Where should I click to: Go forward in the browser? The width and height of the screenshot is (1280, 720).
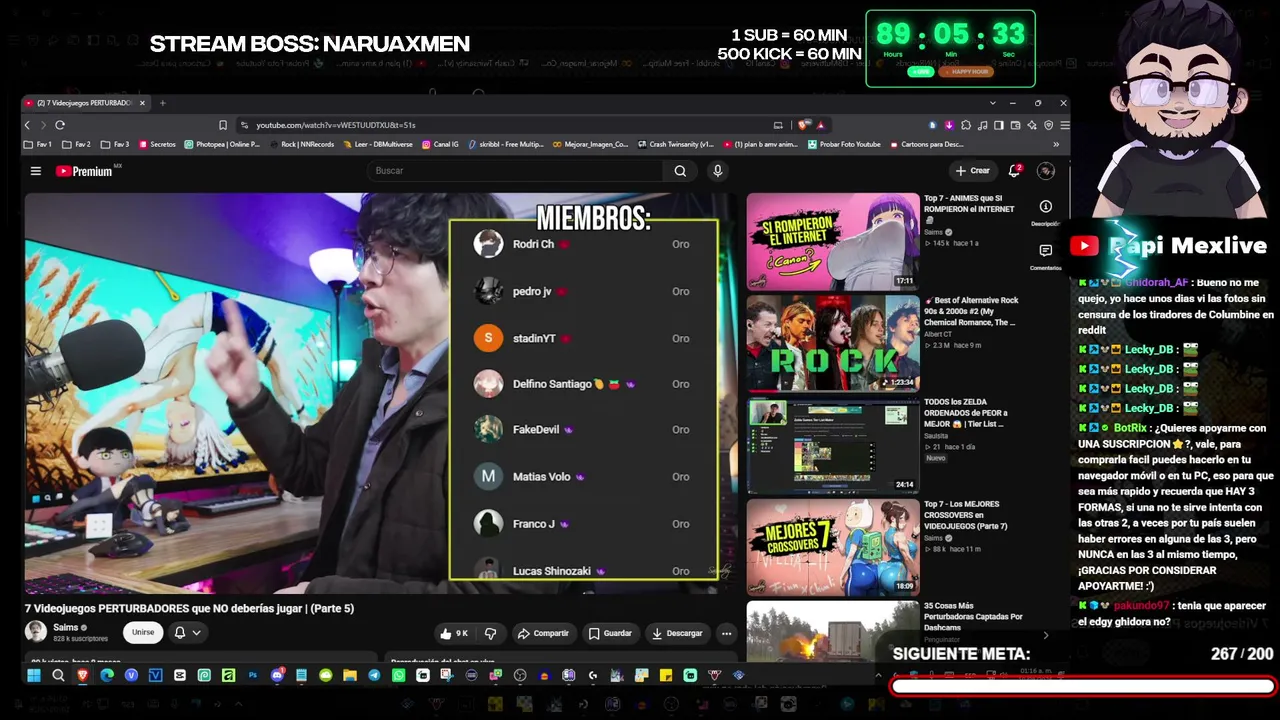coord(42,125)
